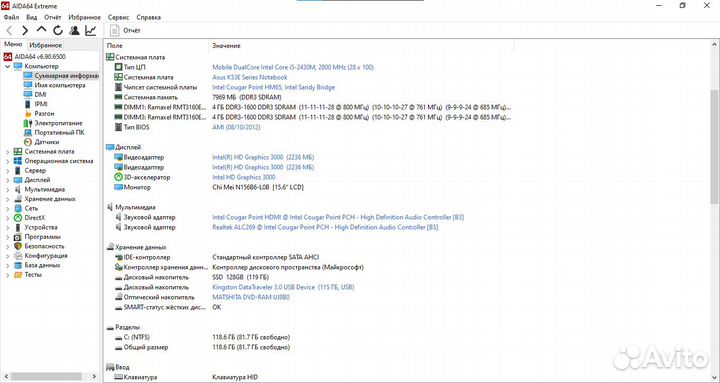The width and height of the screenshot is (720, 383).
Task: Click the Программы icon in the tree
Action: (17, 237)
